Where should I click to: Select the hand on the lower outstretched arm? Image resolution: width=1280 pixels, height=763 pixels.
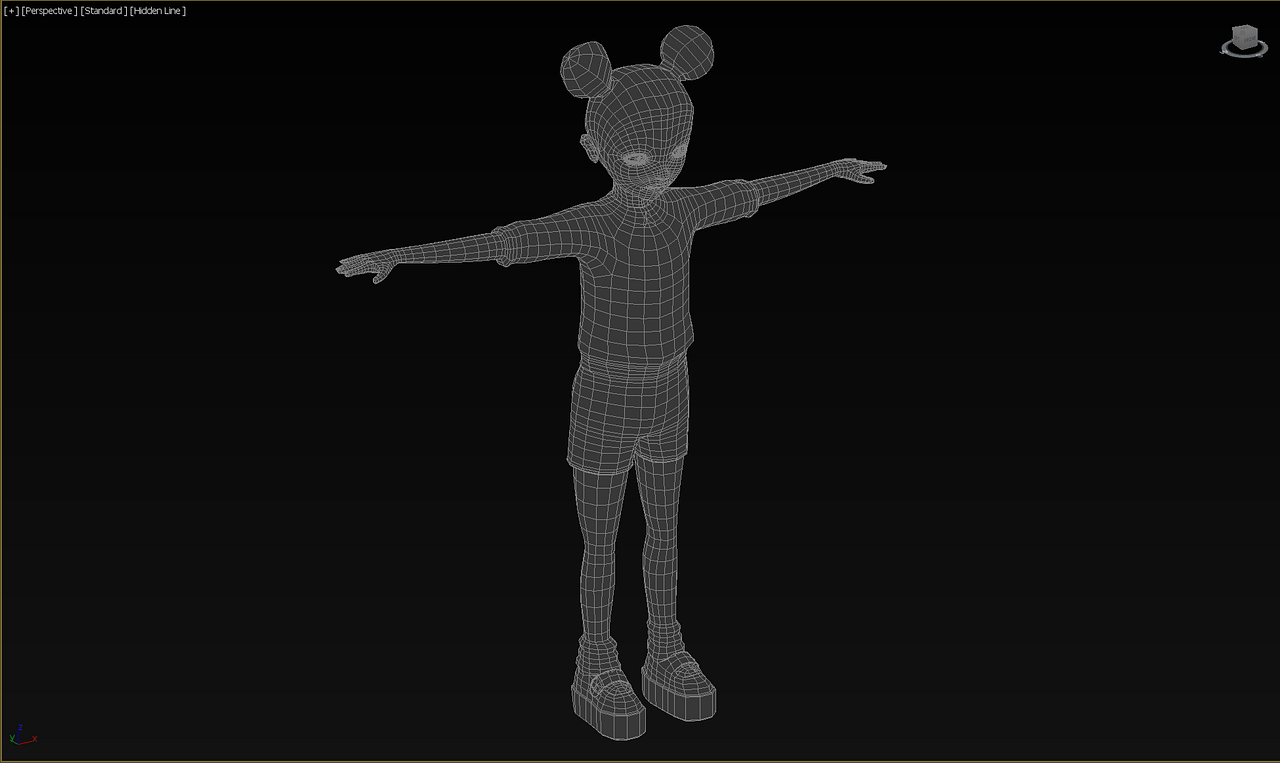point(362,267)
